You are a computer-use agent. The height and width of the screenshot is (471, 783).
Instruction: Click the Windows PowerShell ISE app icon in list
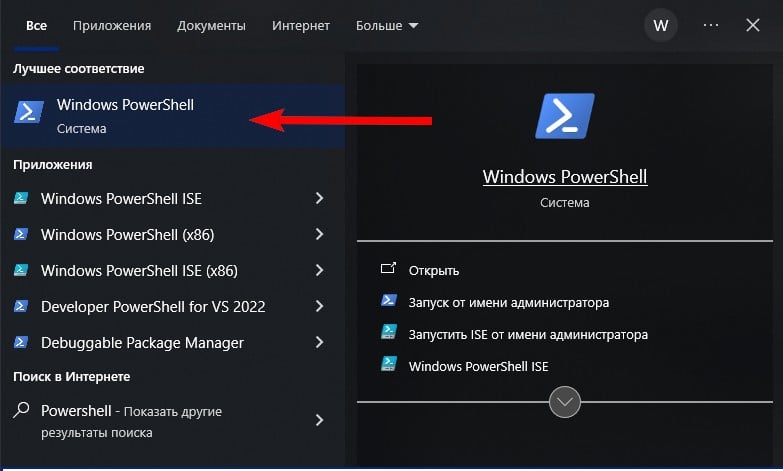(x=21, y=199)
